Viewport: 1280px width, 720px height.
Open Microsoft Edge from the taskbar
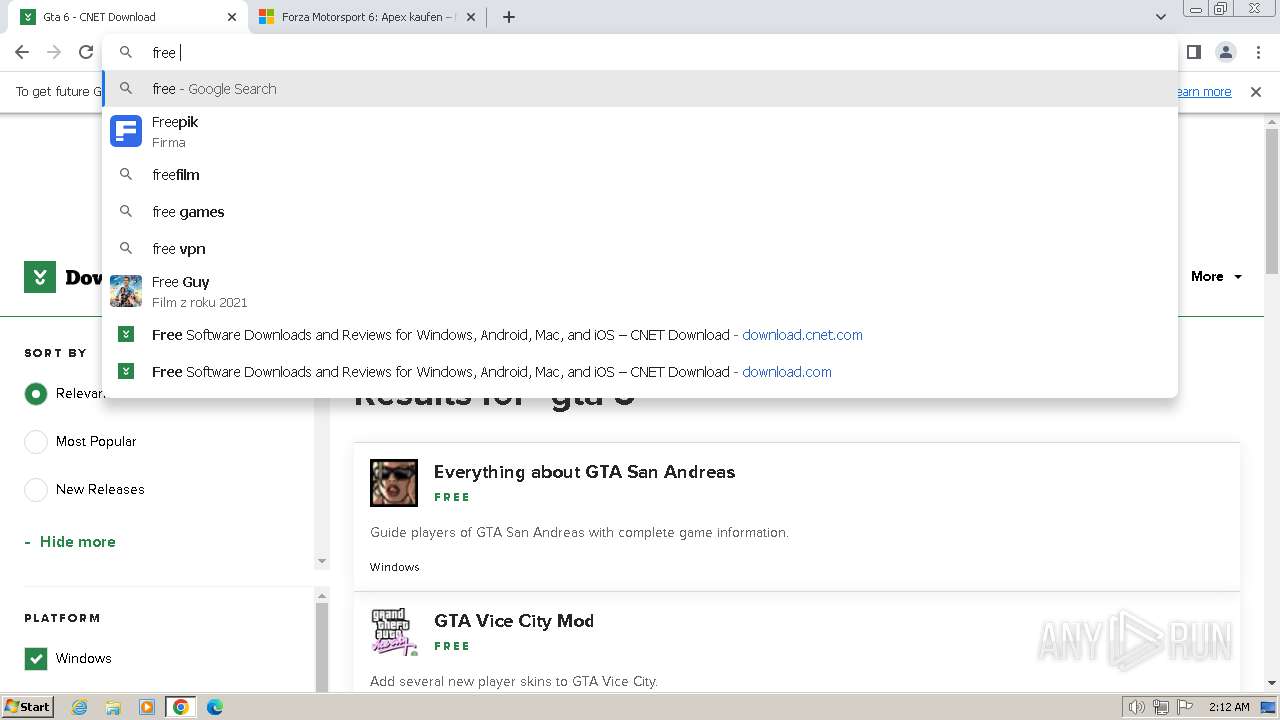(214, 707)
